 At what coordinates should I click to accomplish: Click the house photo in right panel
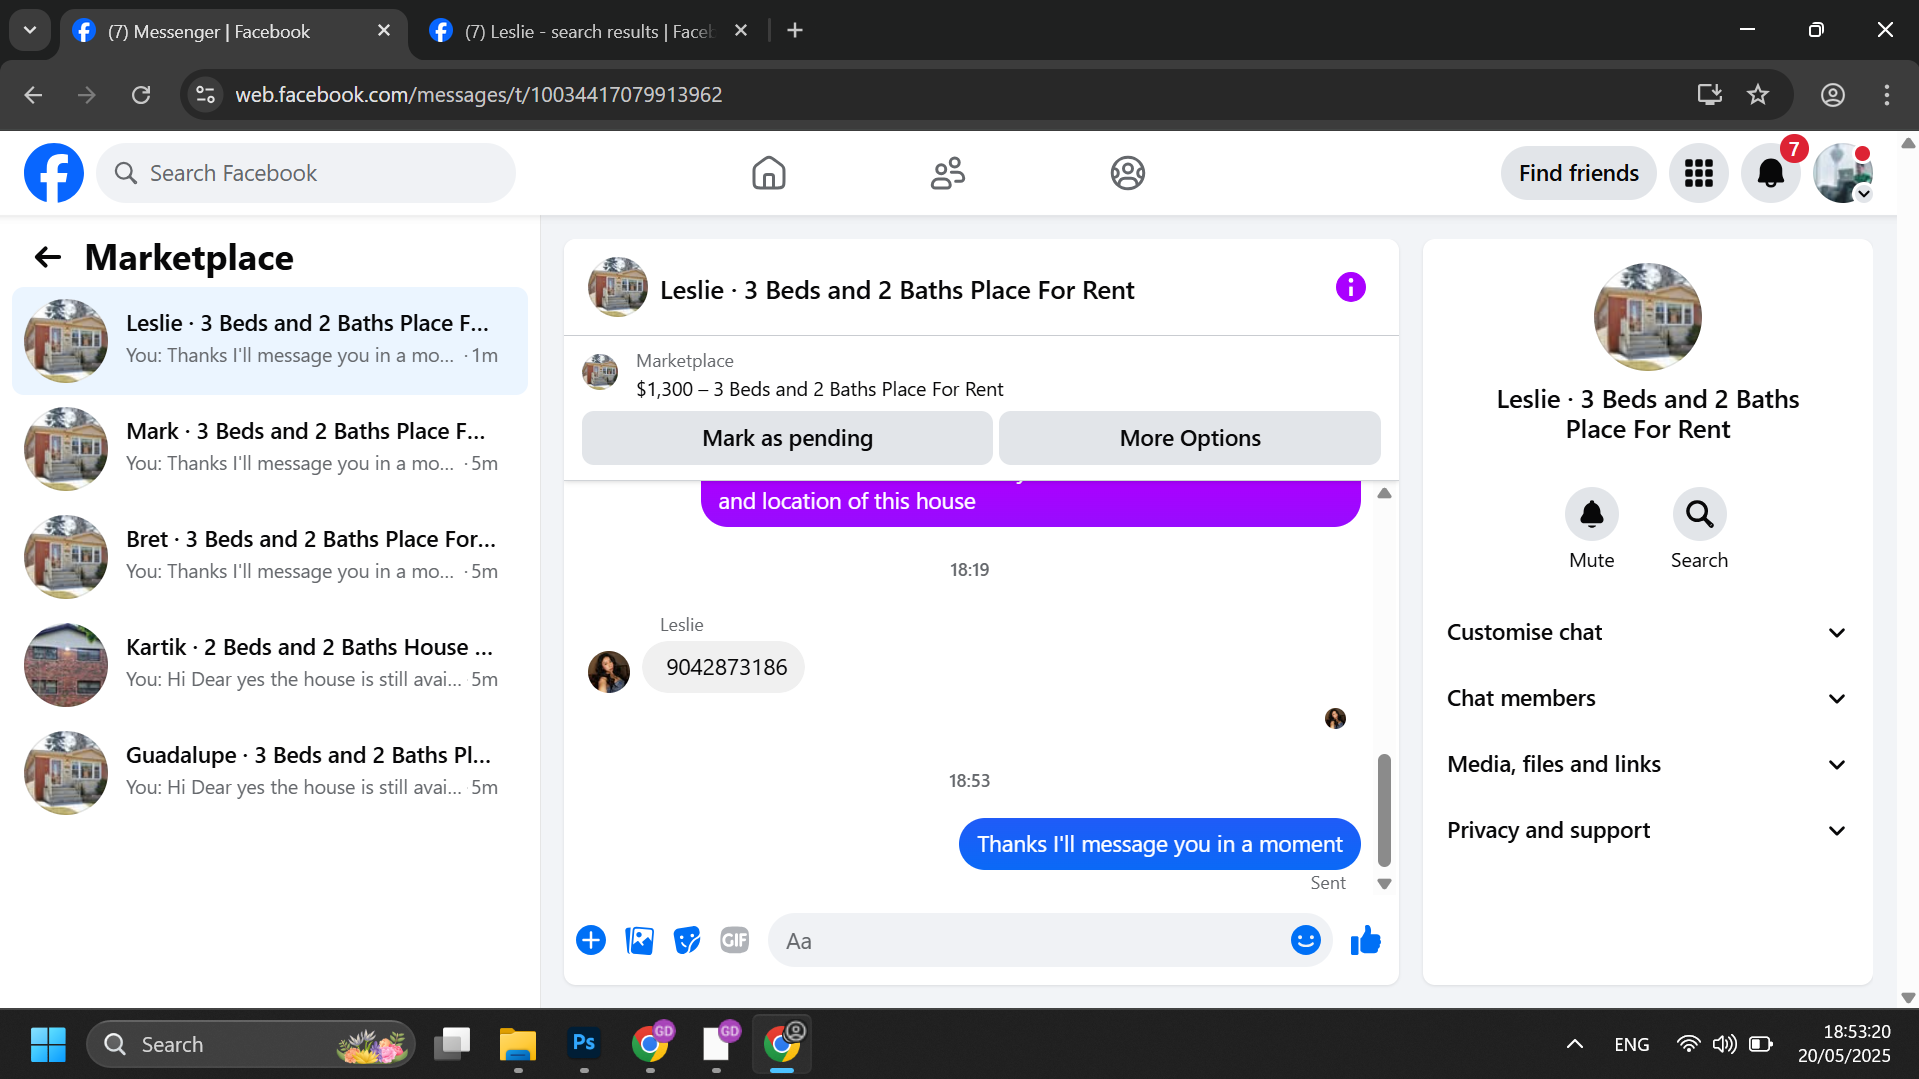coord(1647,317)
